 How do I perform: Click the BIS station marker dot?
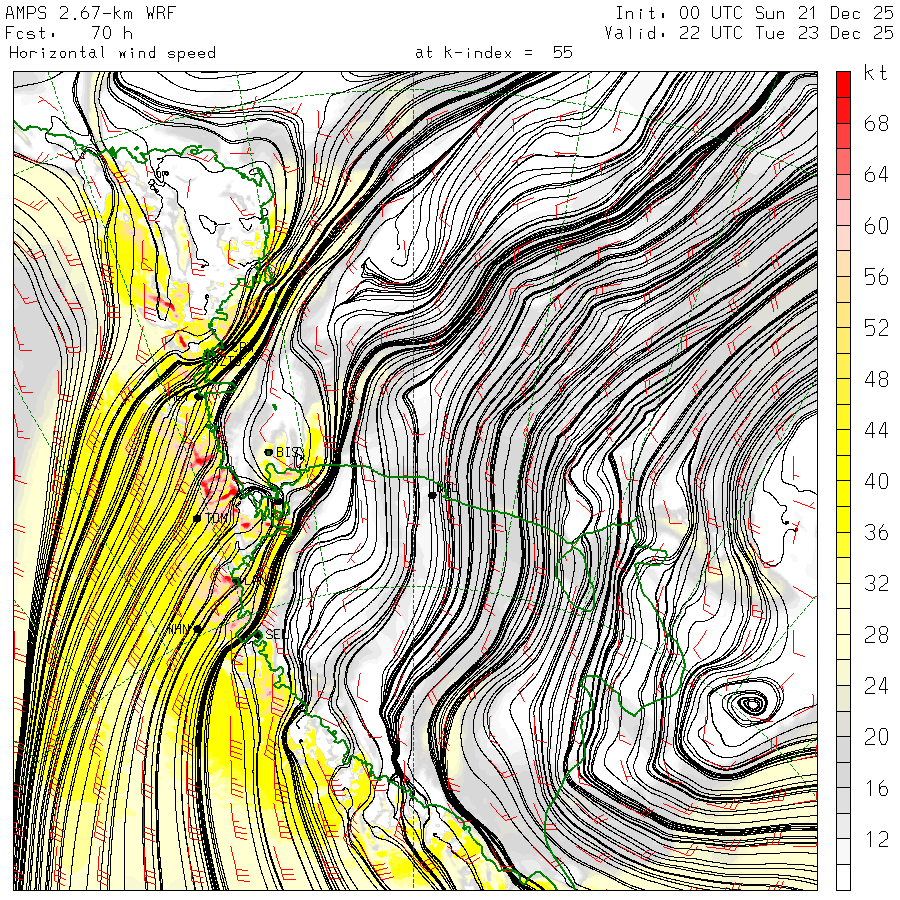coord(268,452)
